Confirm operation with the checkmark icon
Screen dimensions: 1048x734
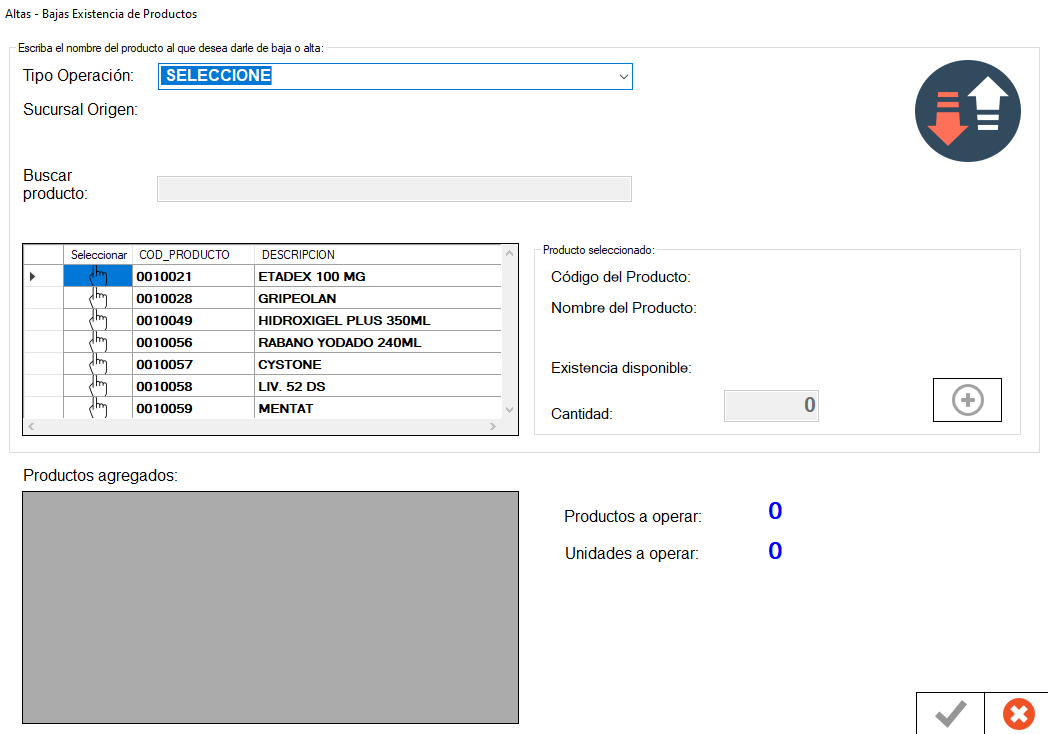click(x=950, y=713)
